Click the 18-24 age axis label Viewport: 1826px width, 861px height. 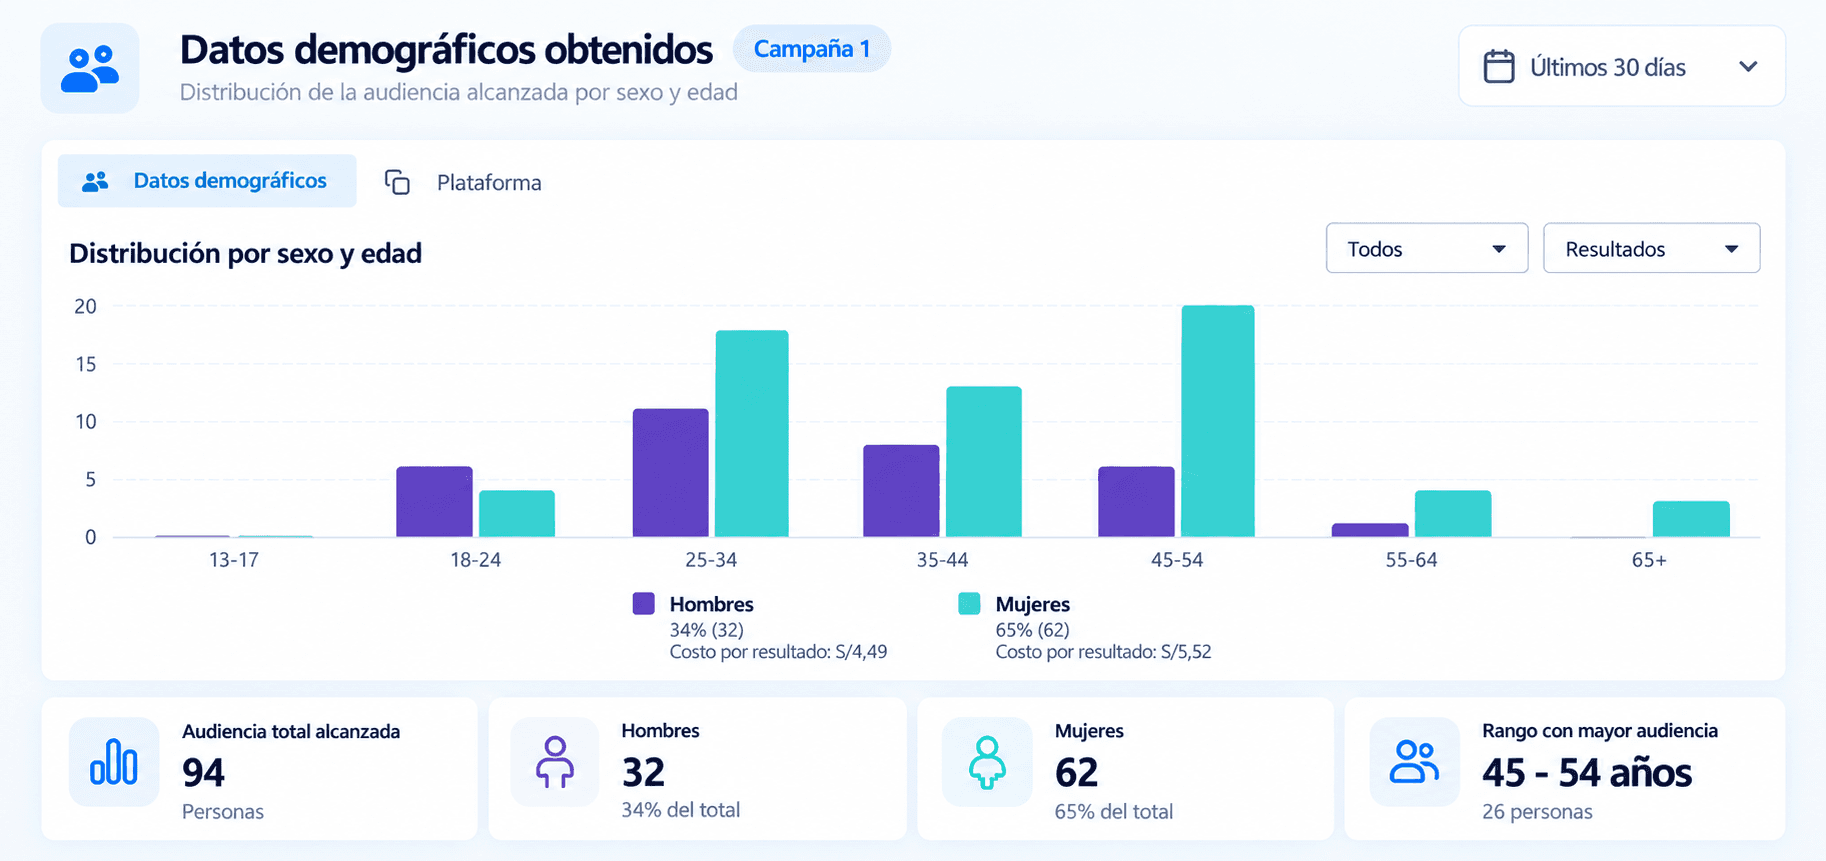click(x=475, y=560)
